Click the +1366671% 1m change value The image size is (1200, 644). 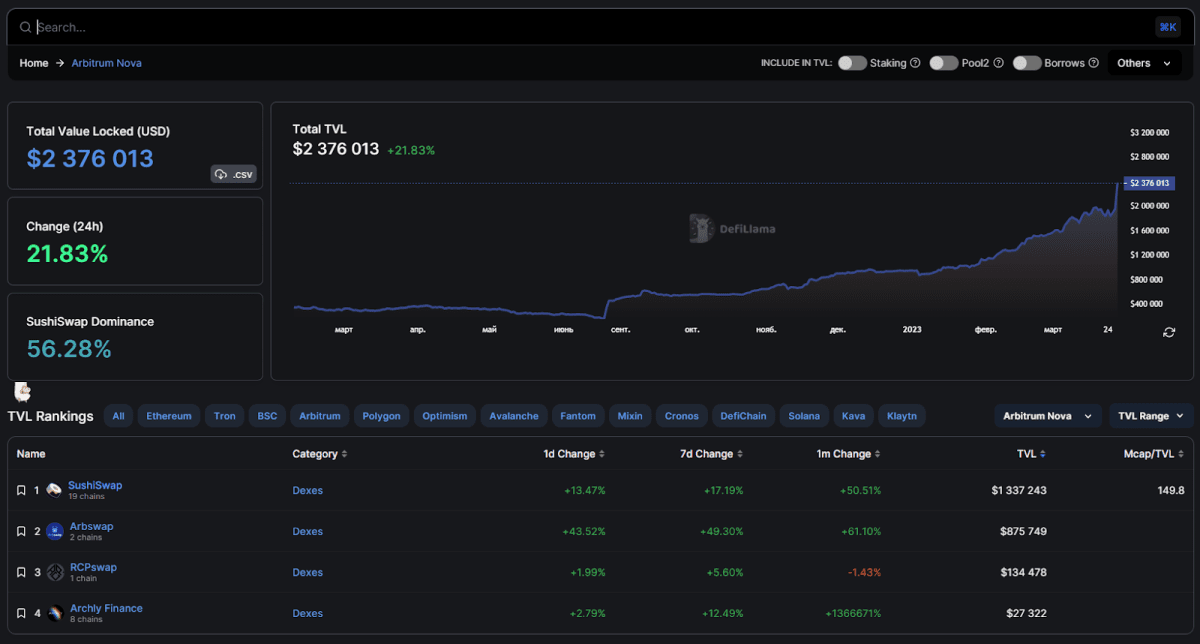click(853, 613)
